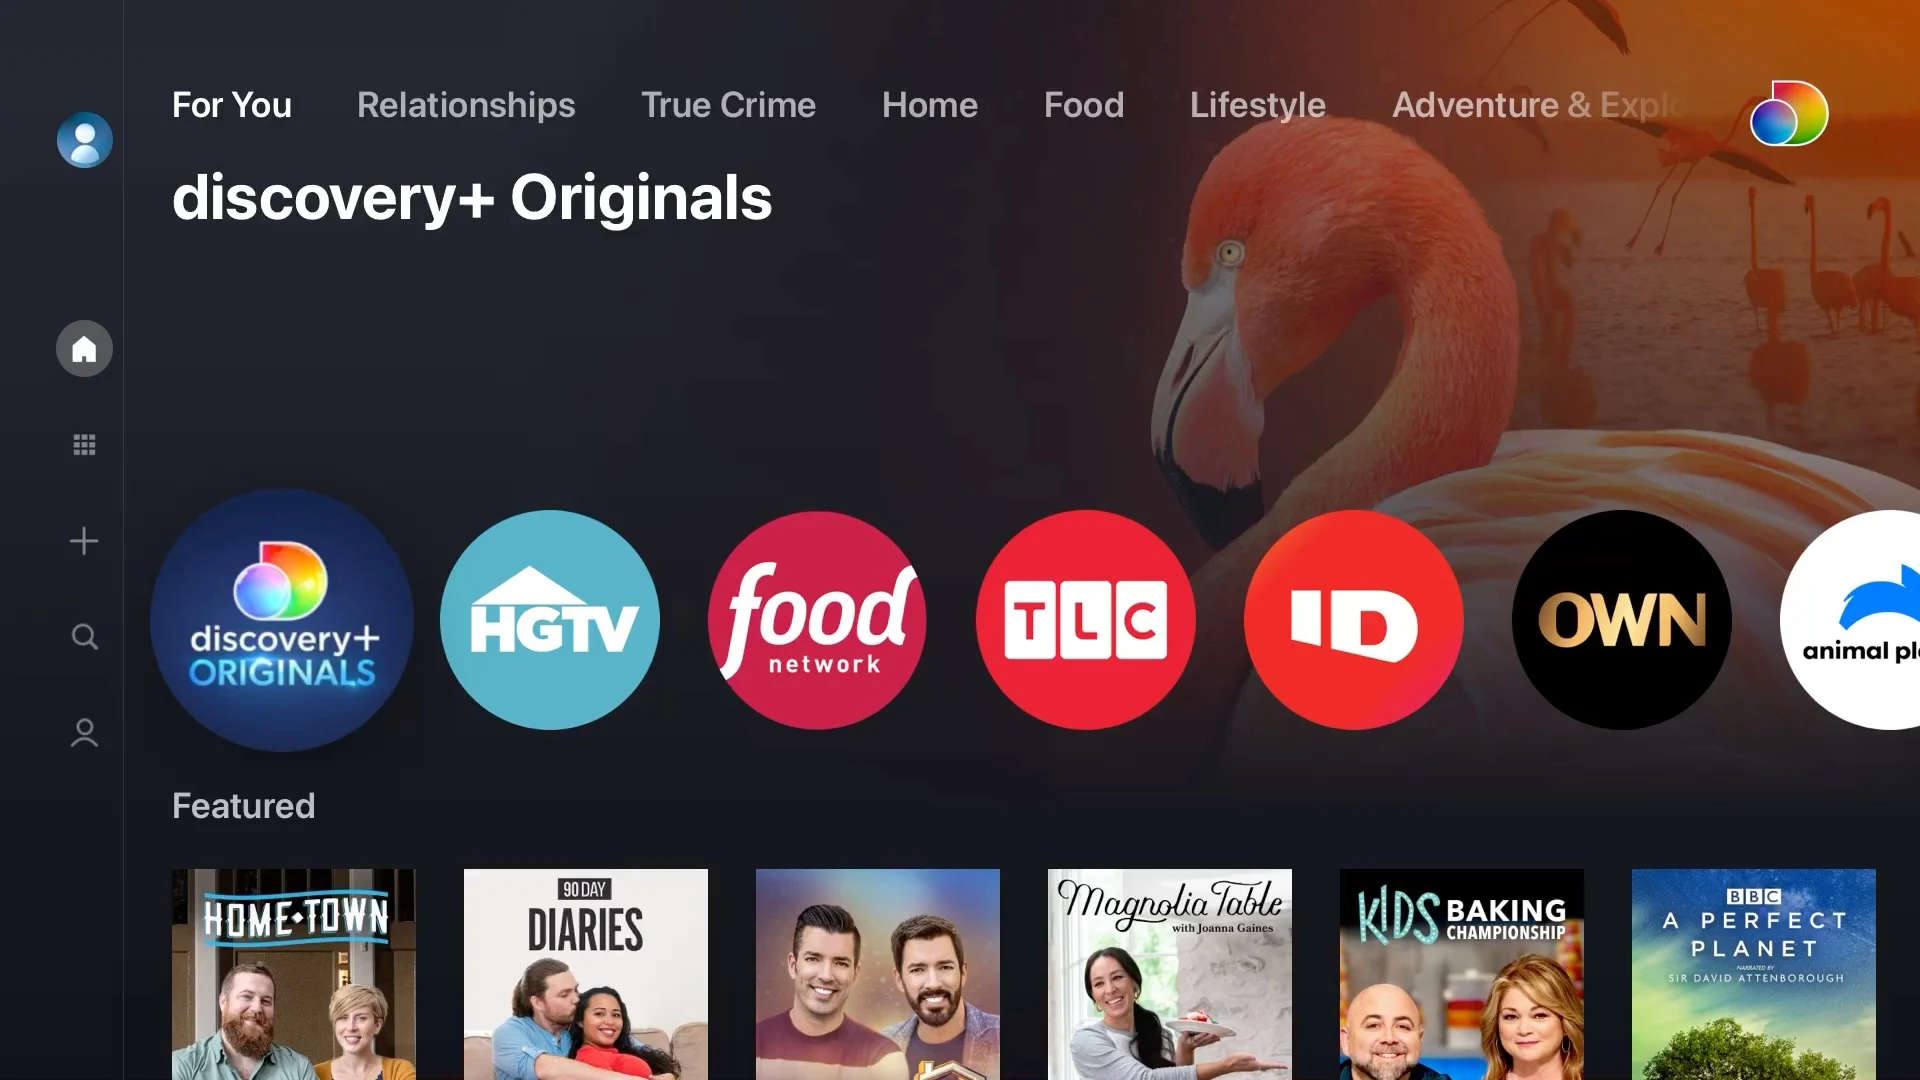Click the Food category link

(x=1084, y=104)
